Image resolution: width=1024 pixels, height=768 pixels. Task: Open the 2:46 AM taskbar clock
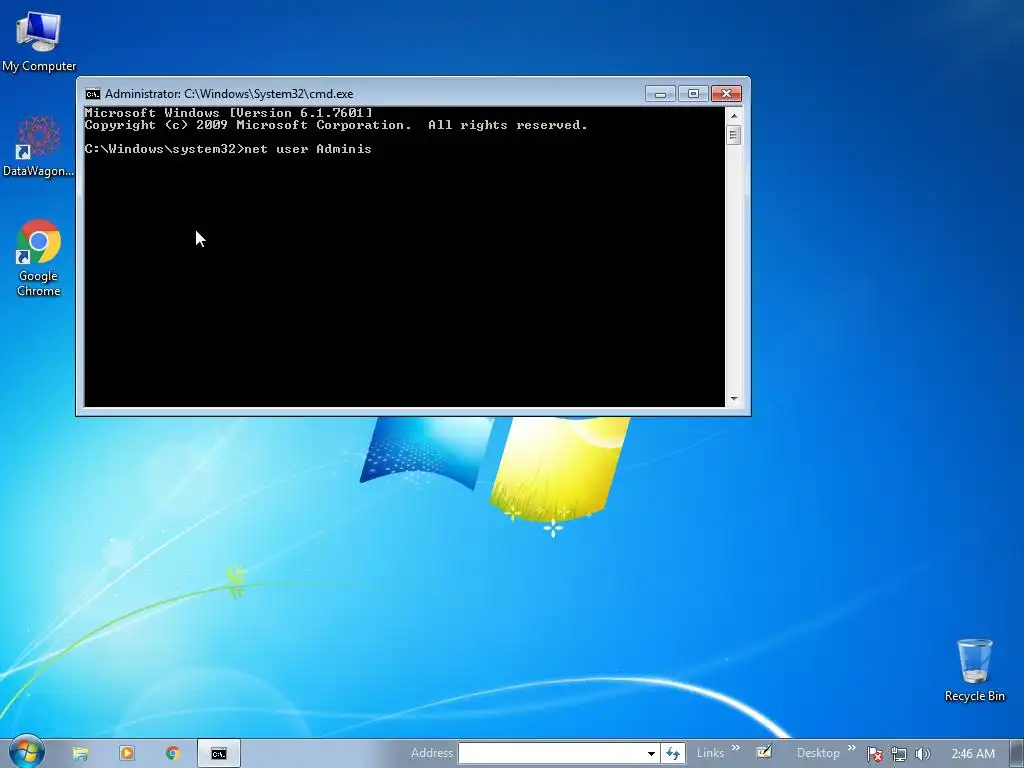pos(973,754)
